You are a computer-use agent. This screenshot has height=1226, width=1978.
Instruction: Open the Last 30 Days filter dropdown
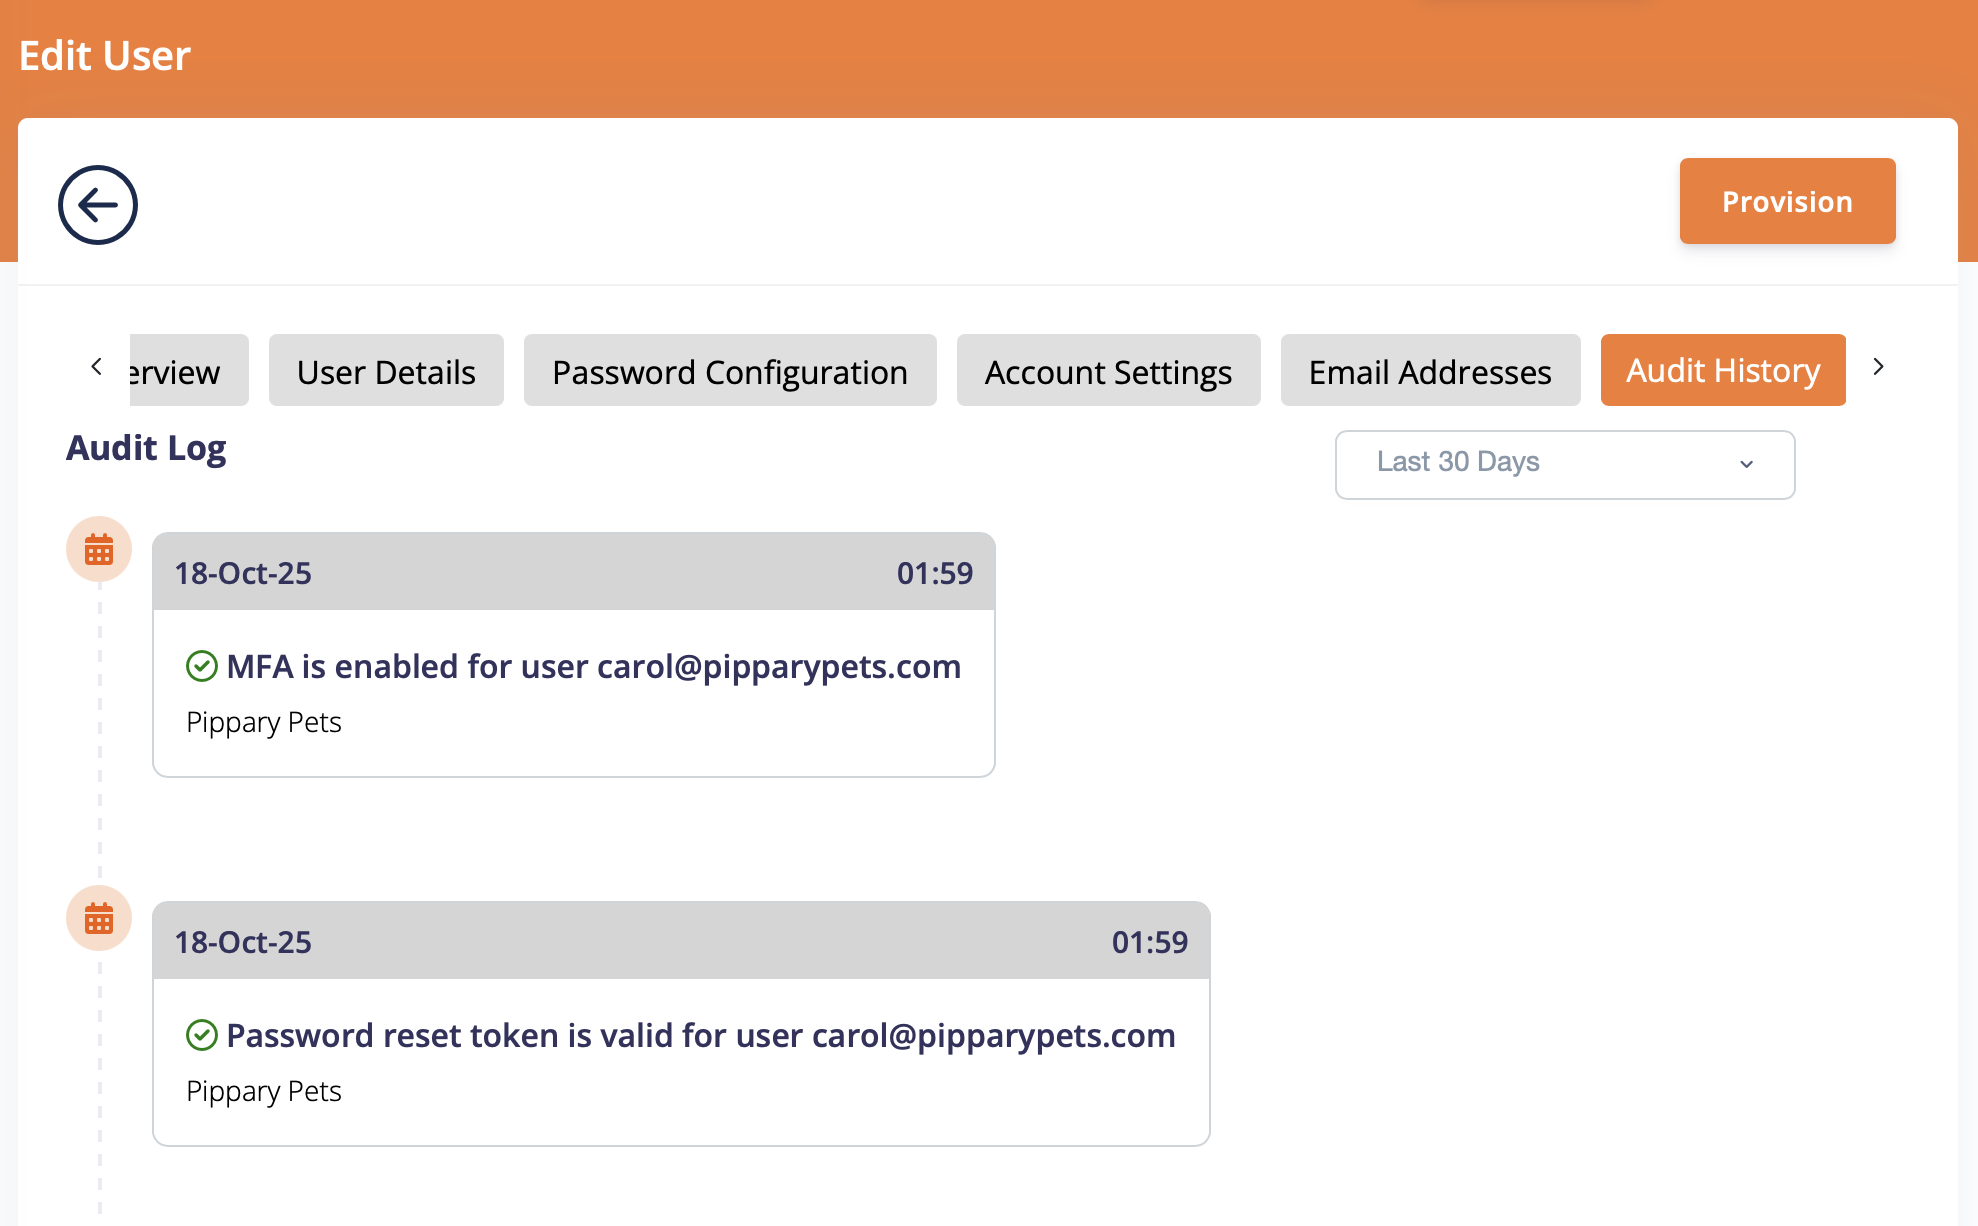(1564, 464)
